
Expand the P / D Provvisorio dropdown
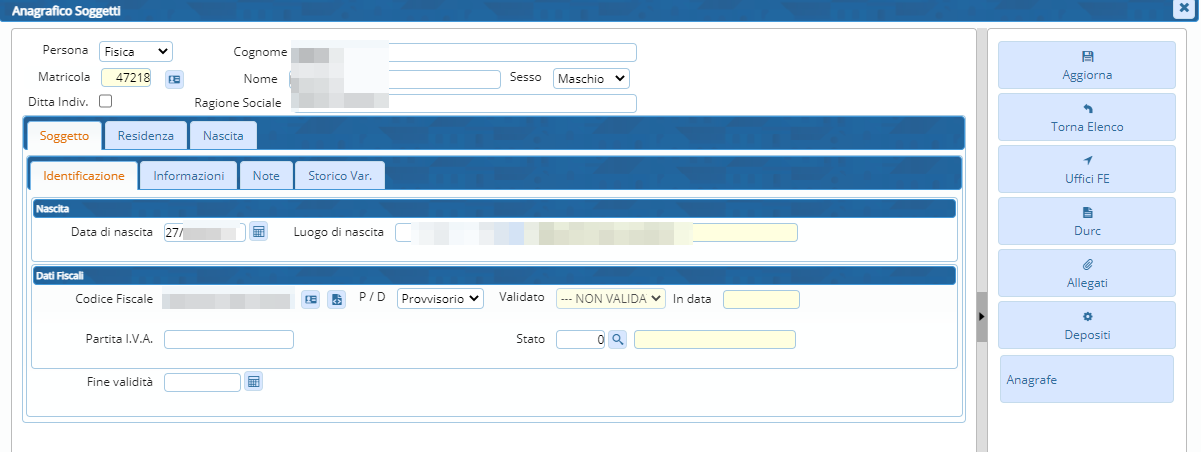[x=440, y=298]
